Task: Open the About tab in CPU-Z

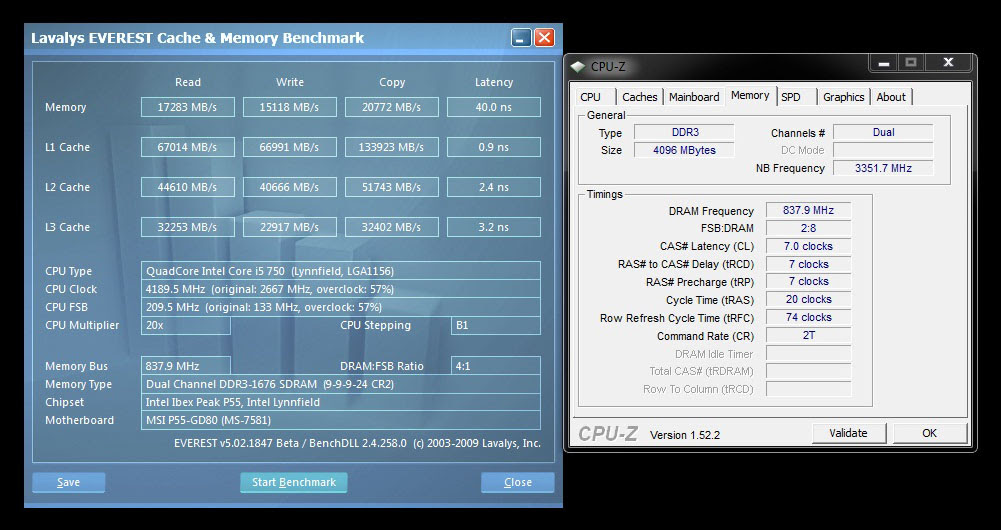Action: click(x=891, y=97)
